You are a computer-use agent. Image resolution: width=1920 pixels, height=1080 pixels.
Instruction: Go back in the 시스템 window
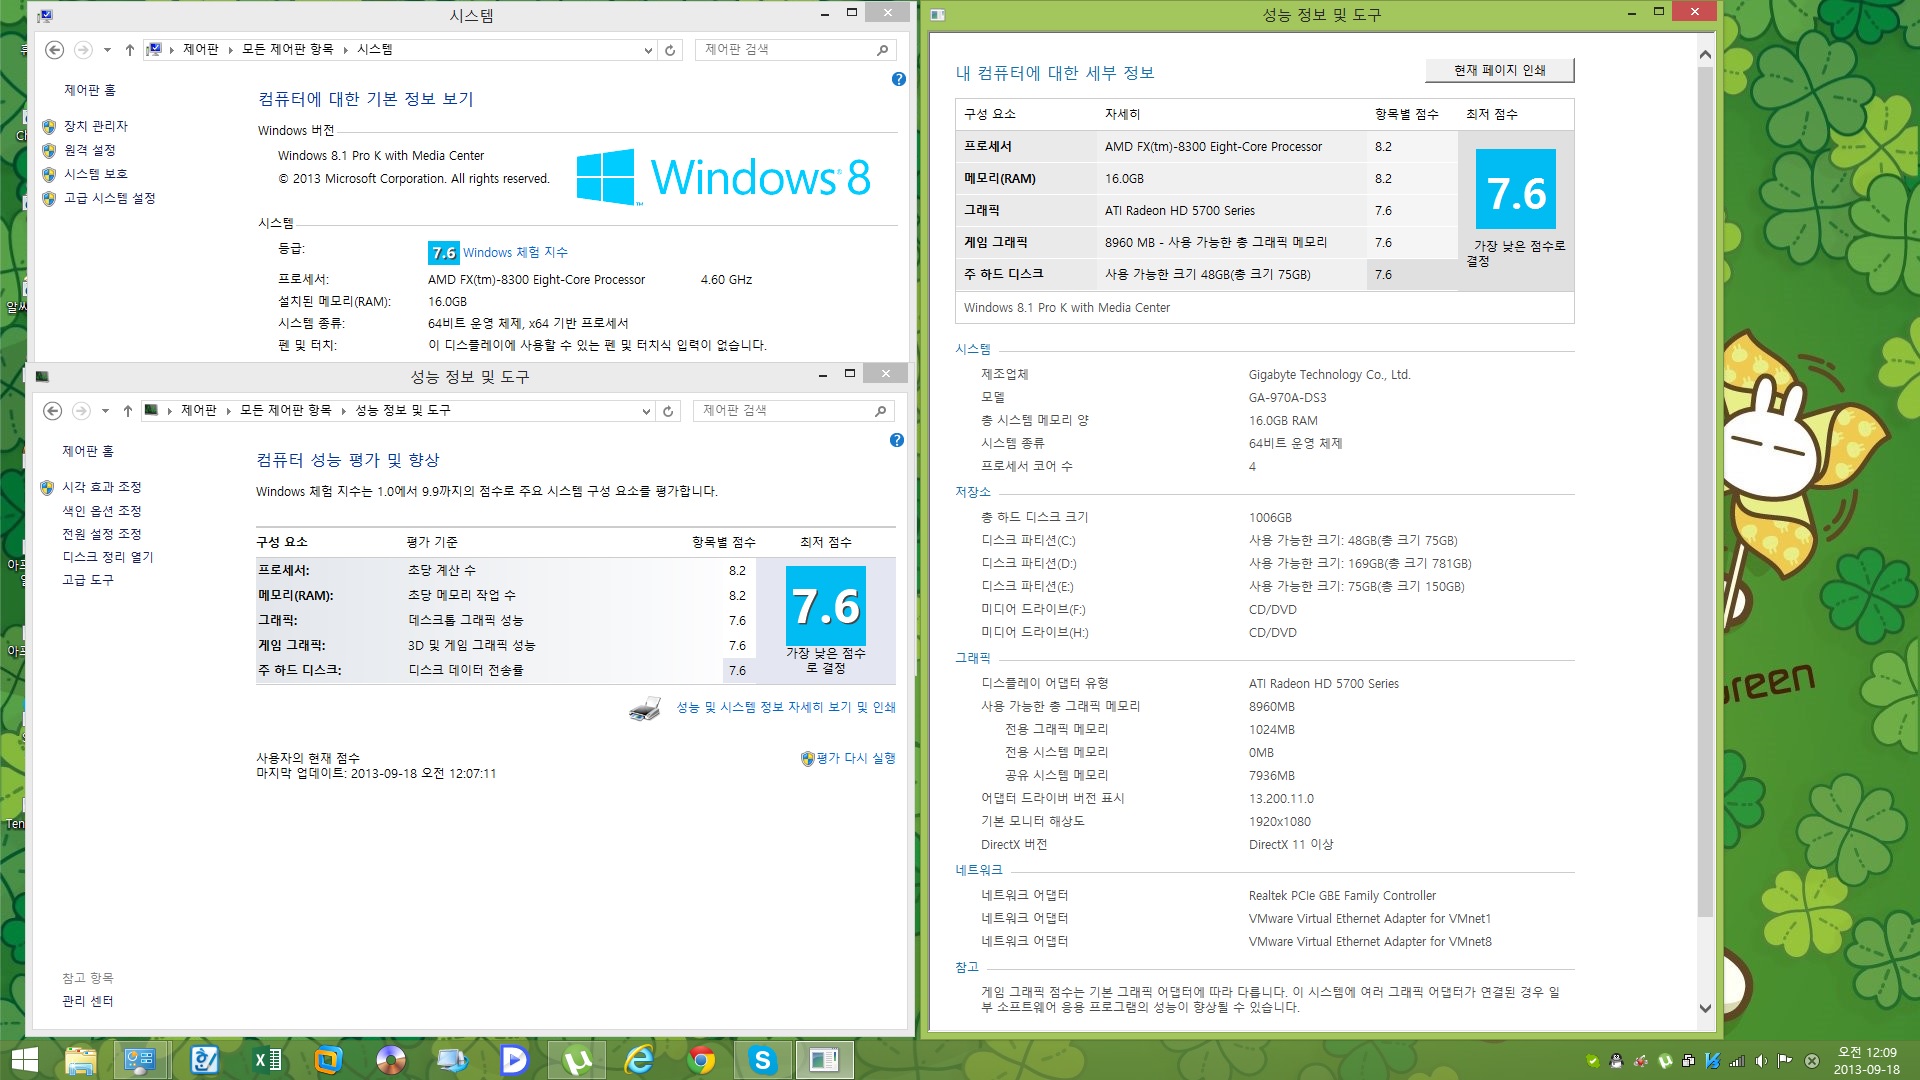point(55,50)
